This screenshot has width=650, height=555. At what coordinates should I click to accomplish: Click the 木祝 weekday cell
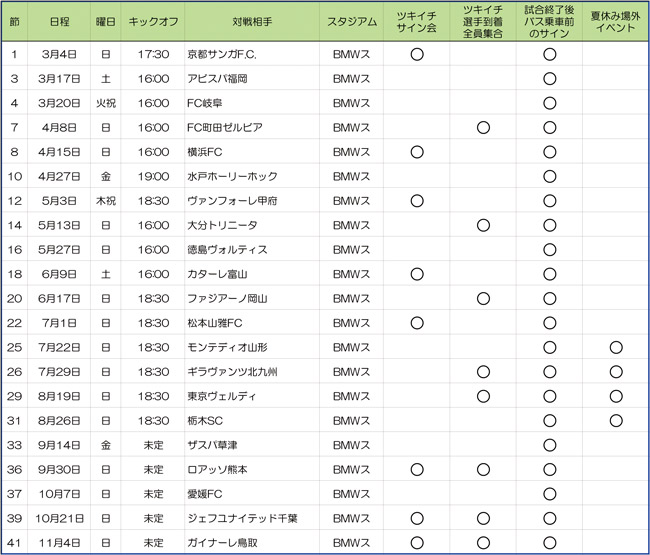coord(106,201)
